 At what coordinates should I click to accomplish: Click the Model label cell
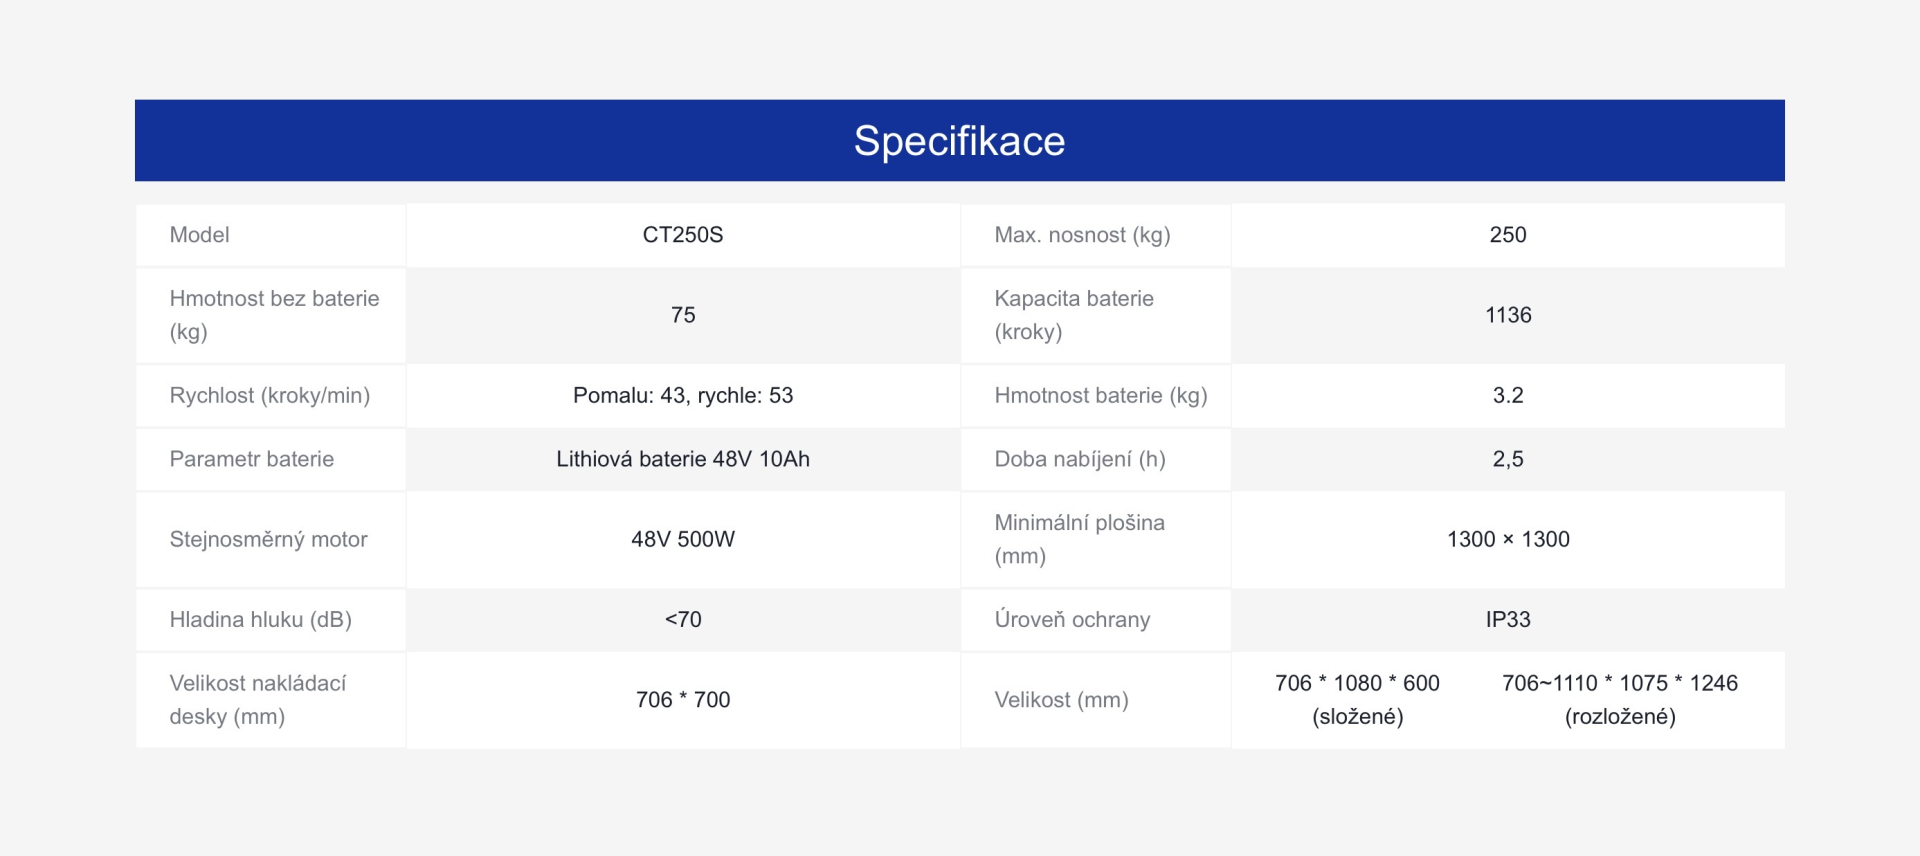click(x=271, y=235)
